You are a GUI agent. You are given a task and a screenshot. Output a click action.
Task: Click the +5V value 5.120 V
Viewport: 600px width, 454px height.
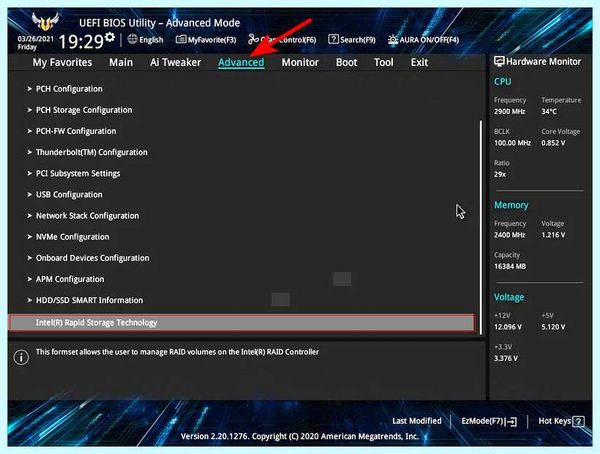pyautogui.click(x=553, y=327)
